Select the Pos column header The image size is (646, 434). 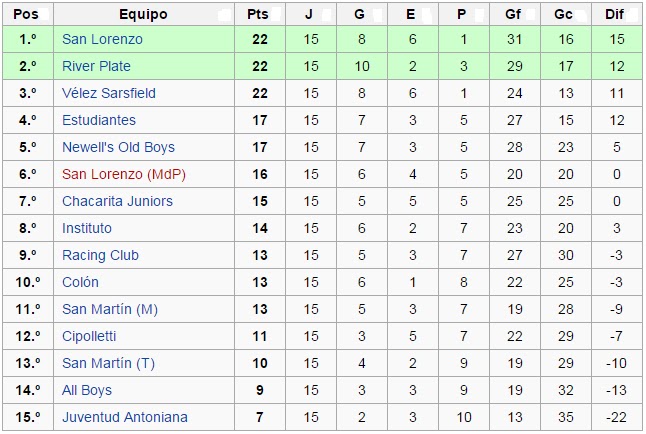point(28,14)
